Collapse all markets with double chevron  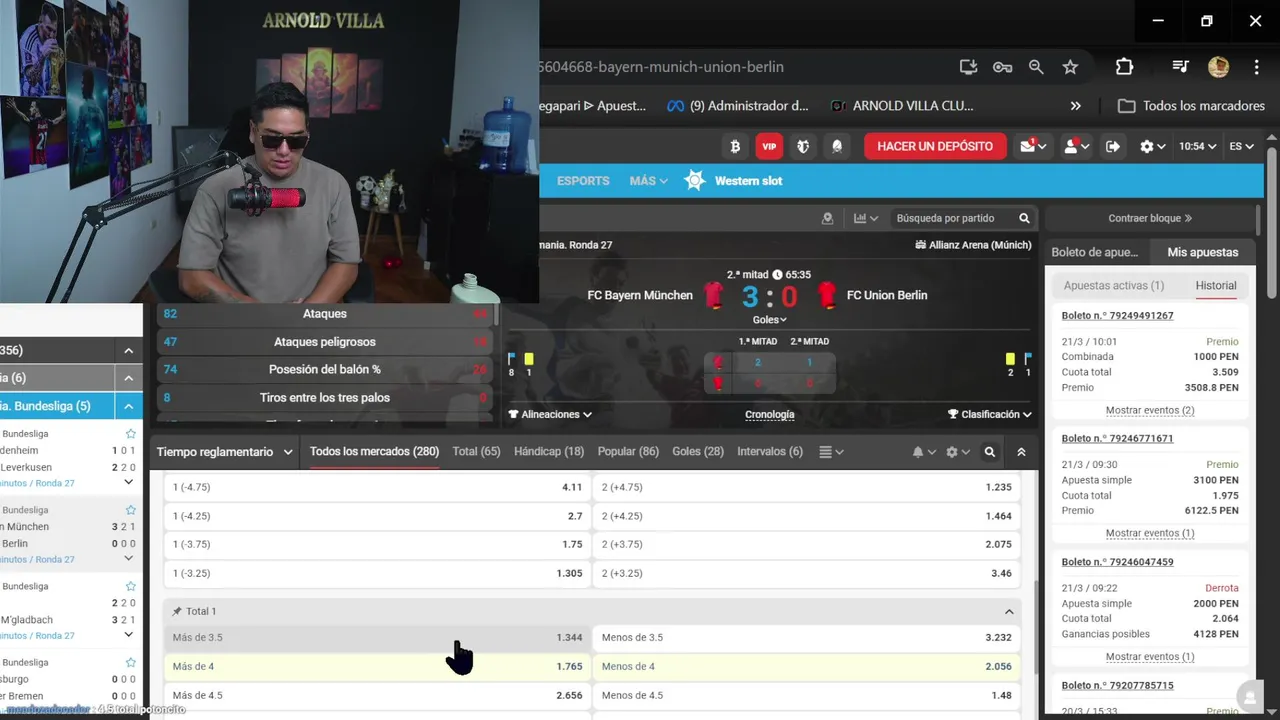tap(1021, 452)
